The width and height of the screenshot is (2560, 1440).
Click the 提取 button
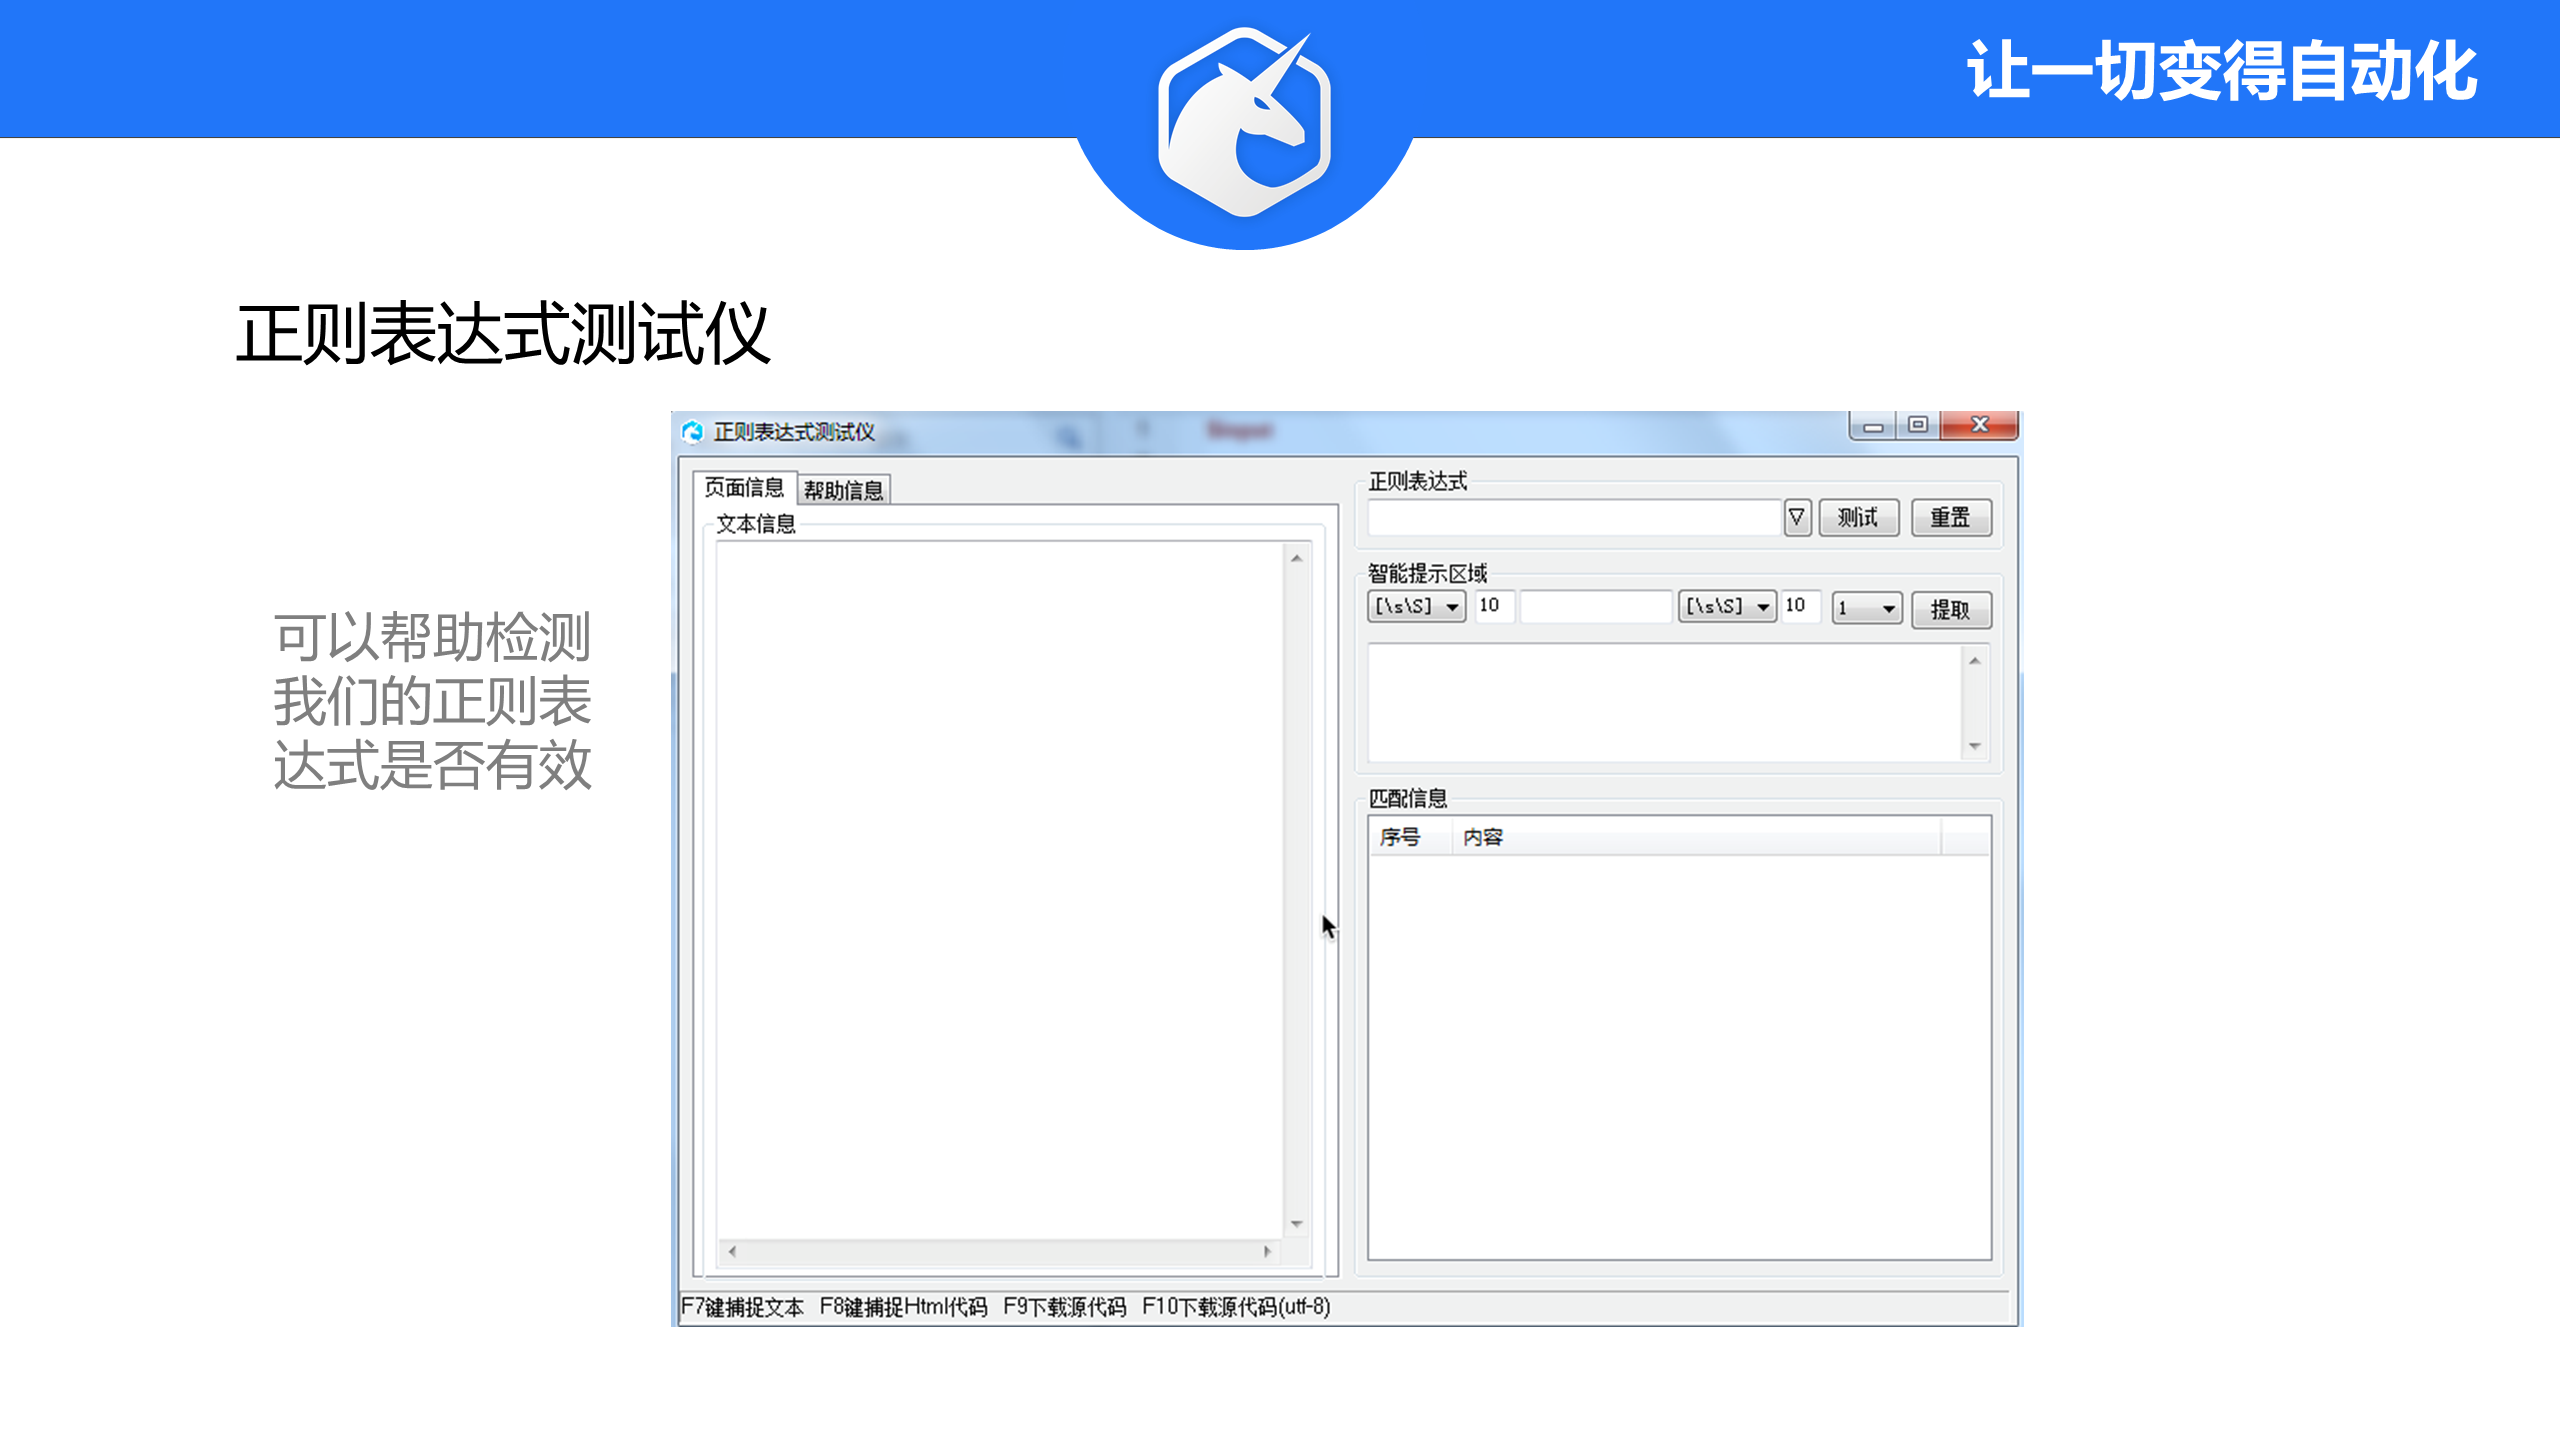[1950, 609]
